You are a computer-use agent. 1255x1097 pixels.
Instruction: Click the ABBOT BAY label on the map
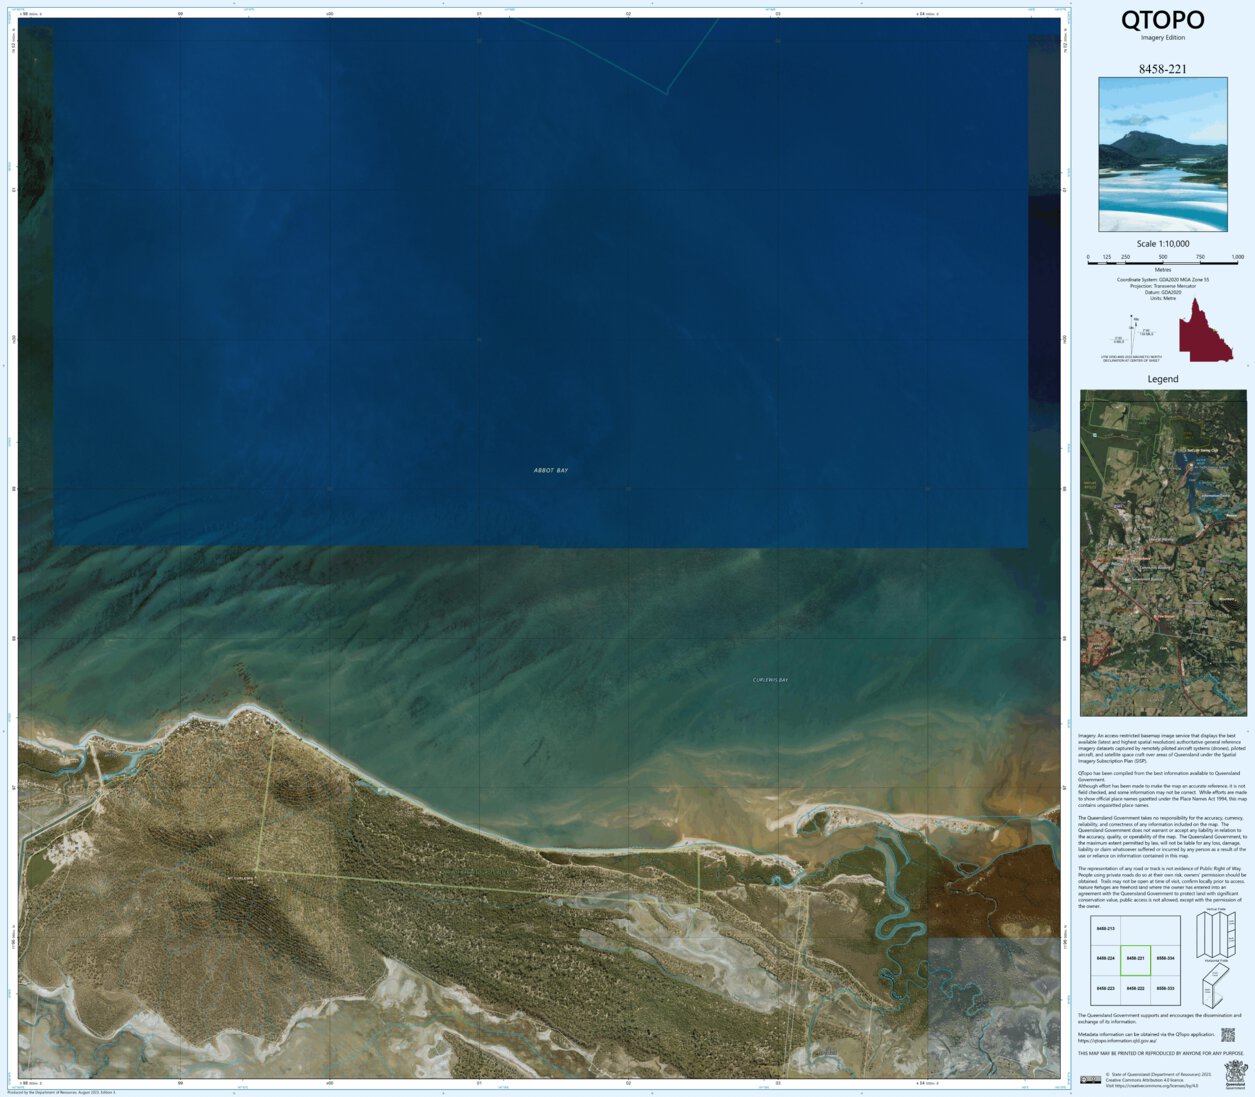549,470
